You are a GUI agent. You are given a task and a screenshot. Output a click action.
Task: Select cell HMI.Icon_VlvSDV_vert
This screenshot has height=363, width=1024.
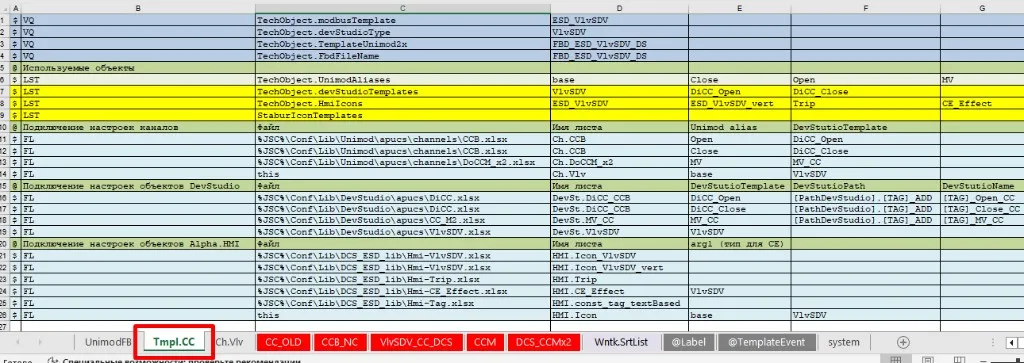[619, 268]
